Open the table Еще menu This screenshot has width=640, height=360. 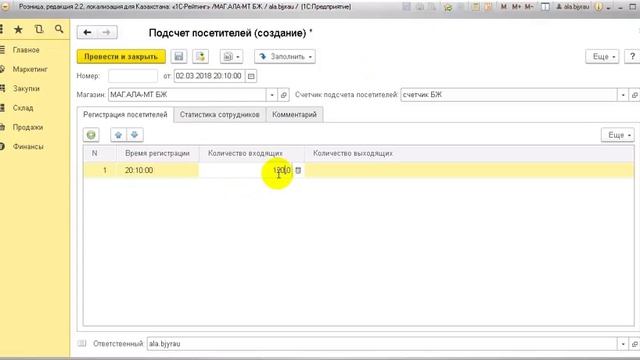(x=618, y=135)
